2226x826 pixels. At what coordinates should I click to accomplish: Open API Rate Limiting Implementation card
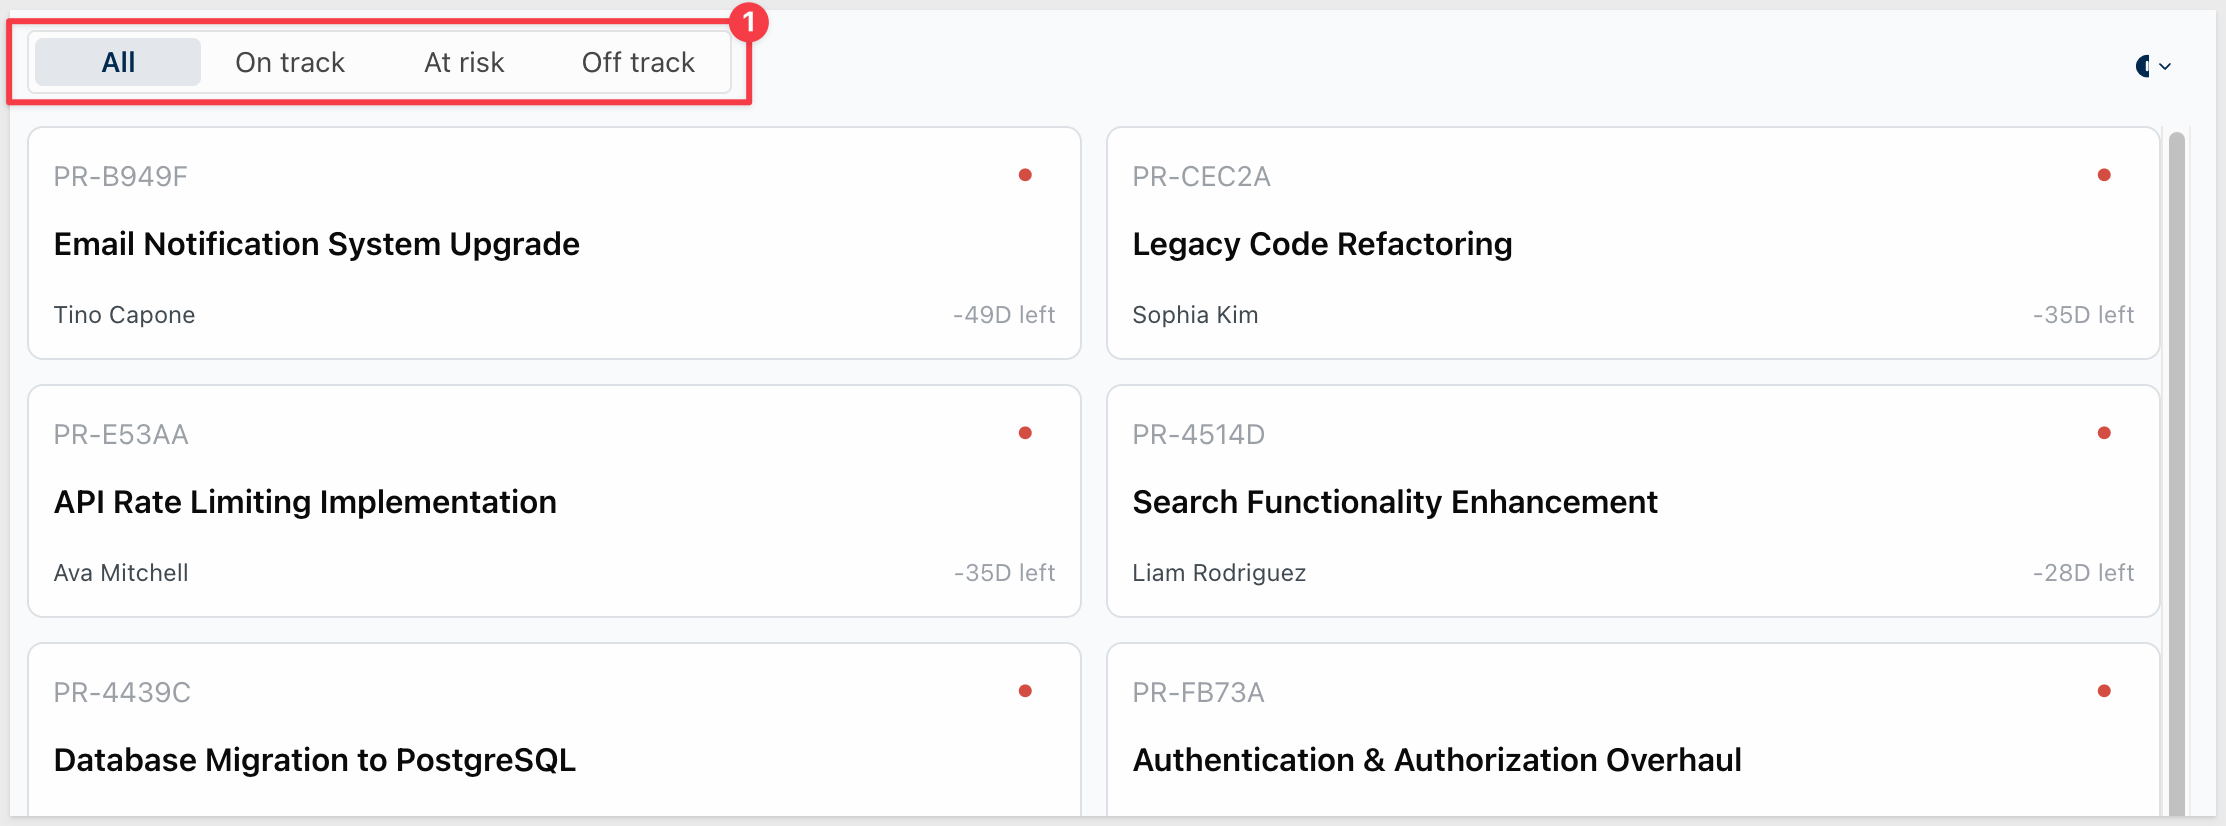click(554, 501)
